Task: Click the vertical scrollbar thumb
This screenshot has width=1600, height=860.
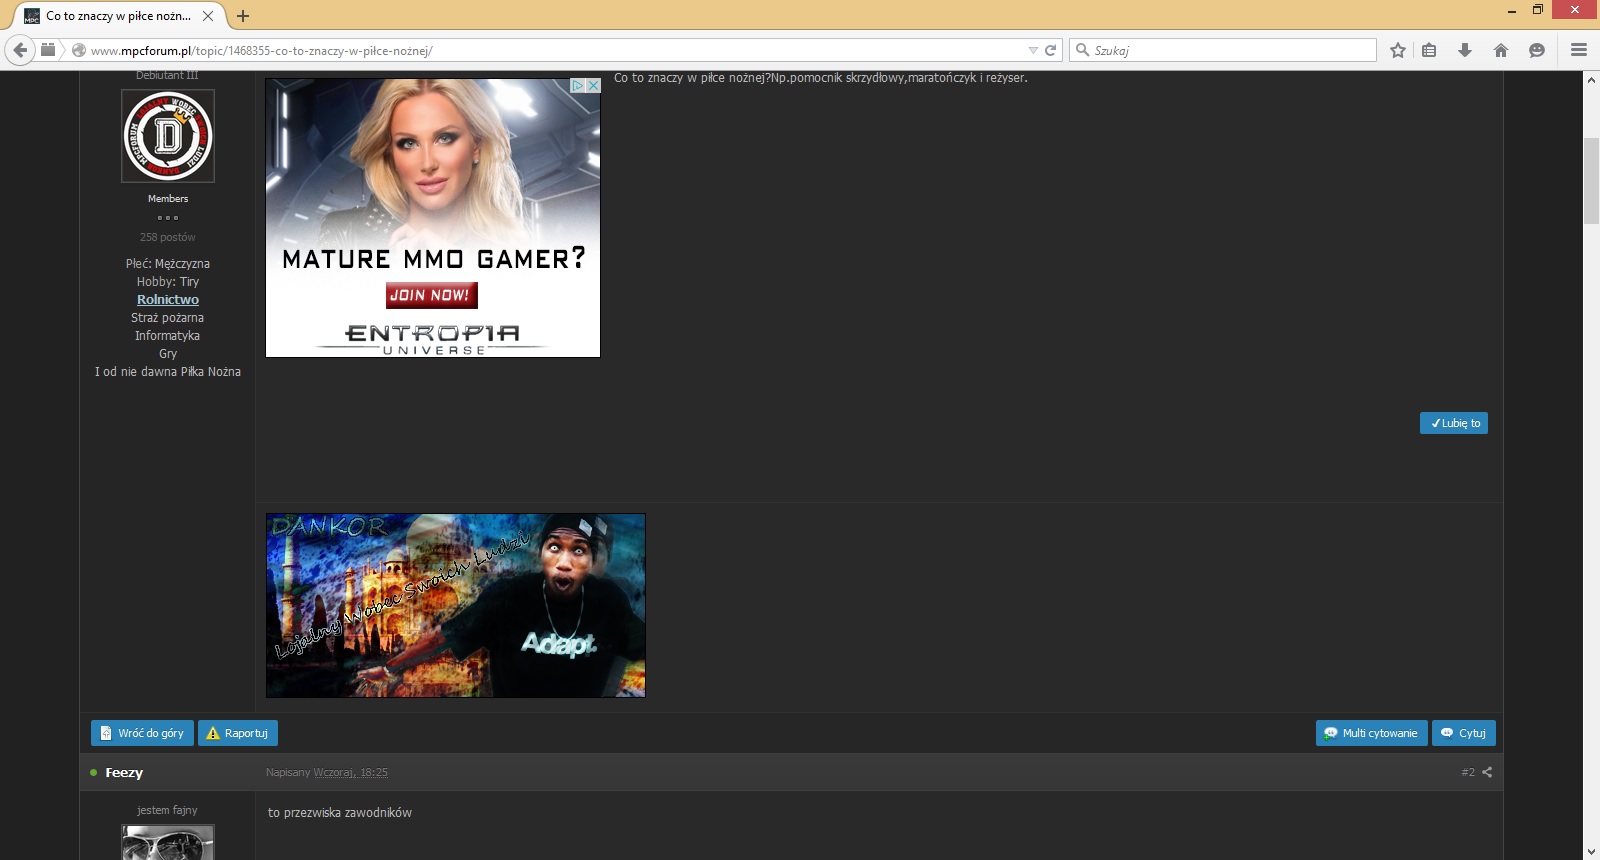Action: pyautogui.click(x=1591, y=181)
